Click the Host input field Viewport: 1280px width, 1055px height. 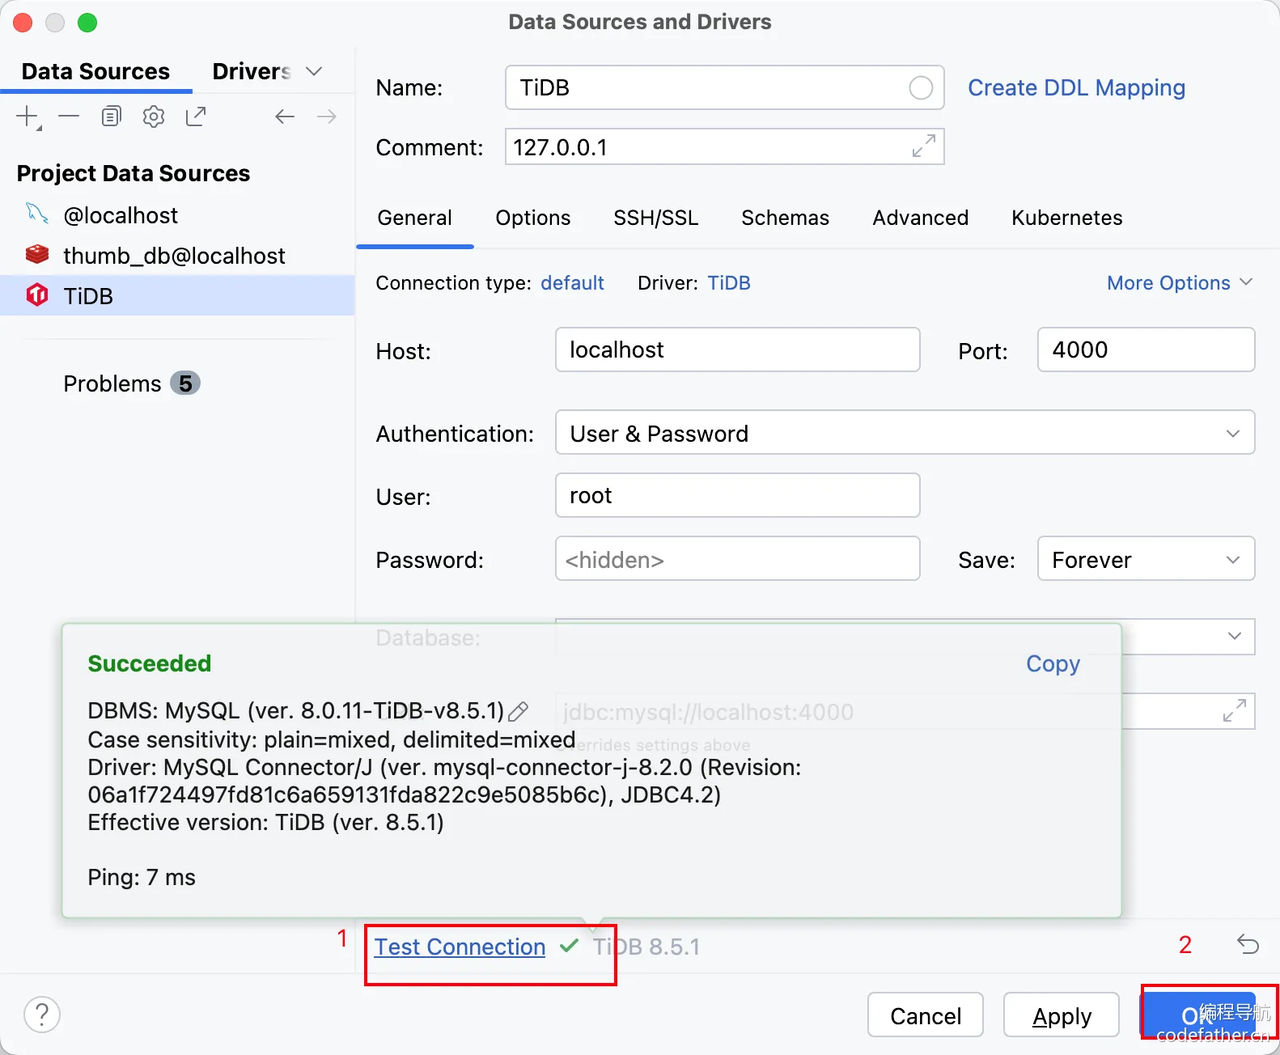click(738, 350)
